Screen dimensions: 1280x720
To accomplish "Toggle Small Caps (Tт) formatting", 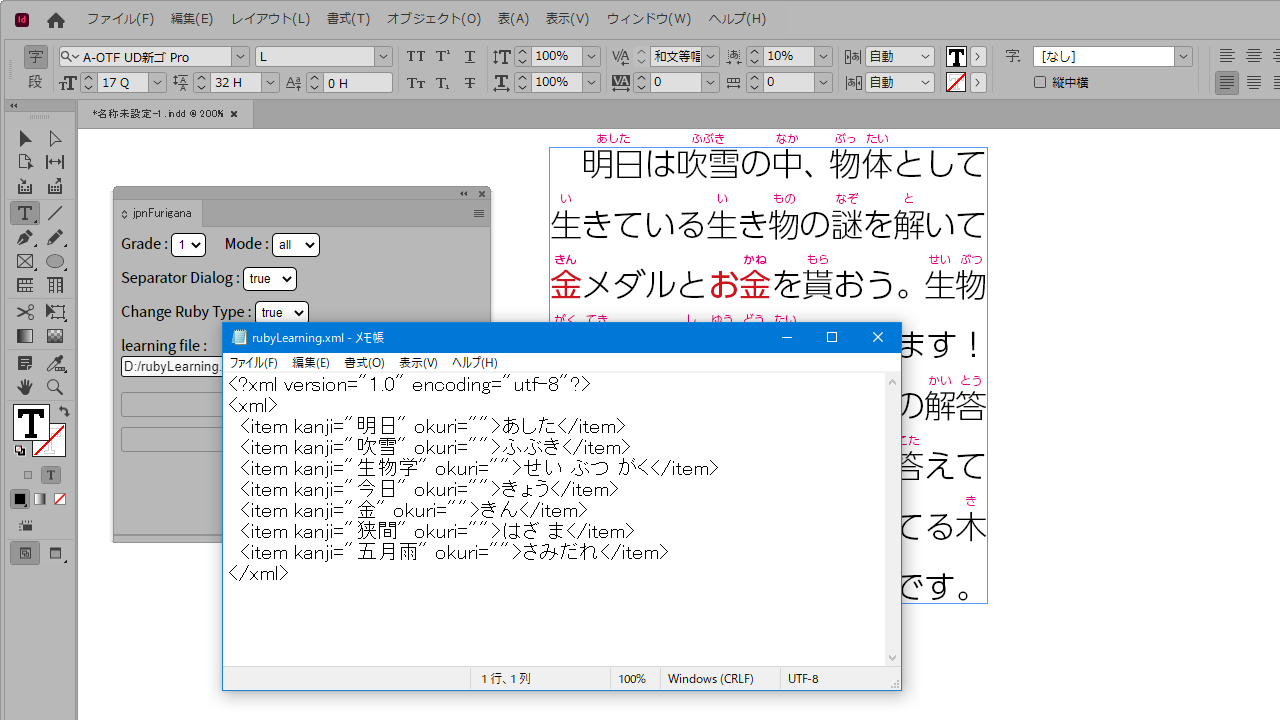I will [x=416, y=83].
